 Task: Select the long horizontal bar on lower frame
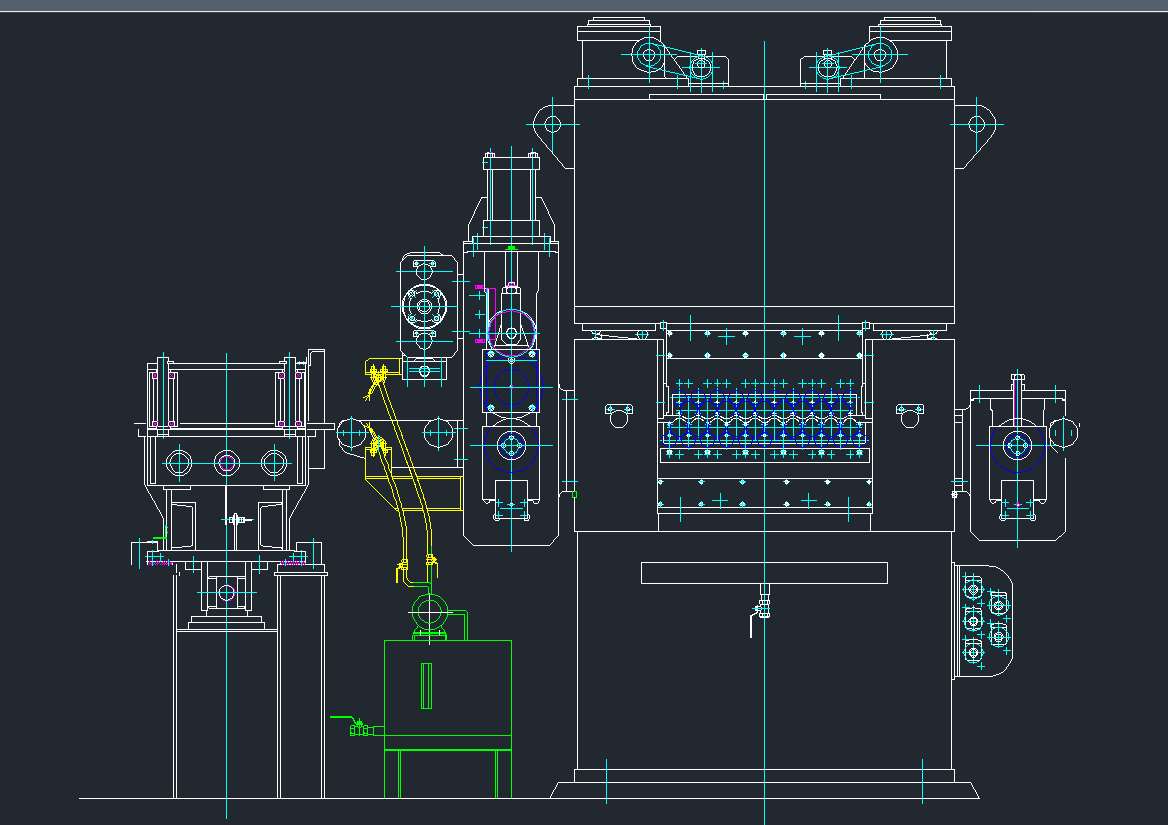(x=764, y=572)
